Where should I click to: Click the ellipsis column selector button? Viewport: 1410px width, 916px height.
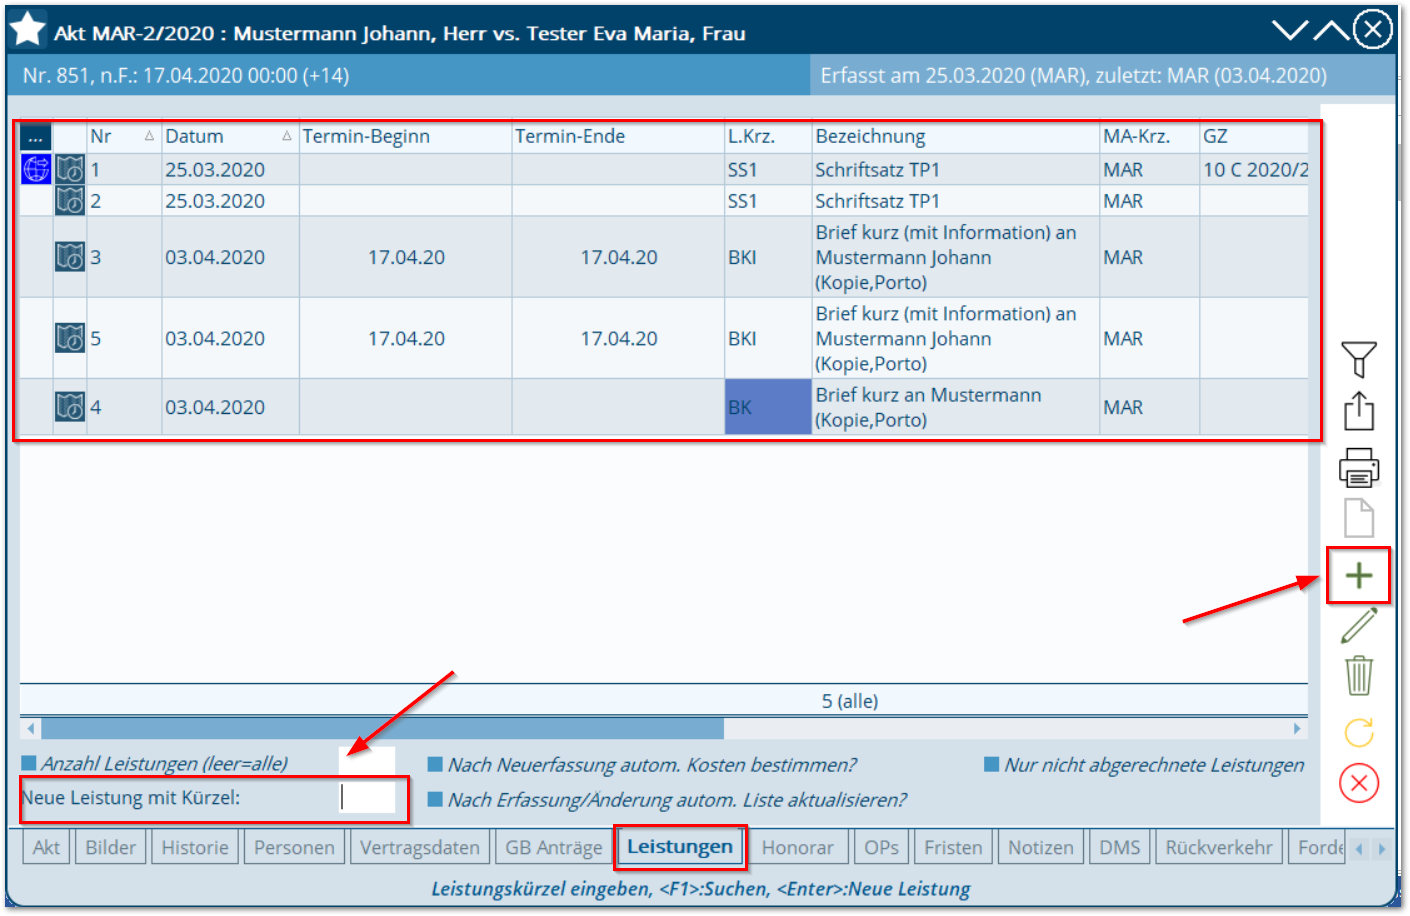(x=36, y=137)
